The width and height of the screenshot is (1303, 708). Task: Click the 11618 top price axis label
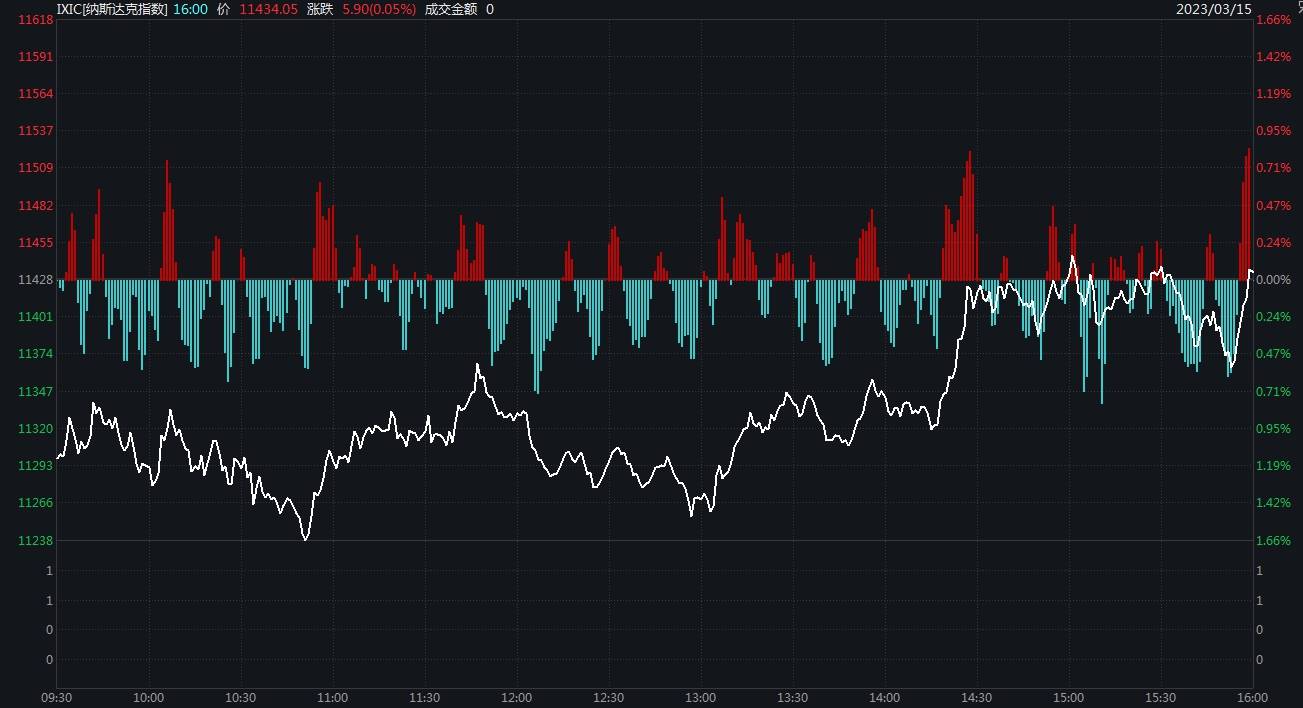36,20
